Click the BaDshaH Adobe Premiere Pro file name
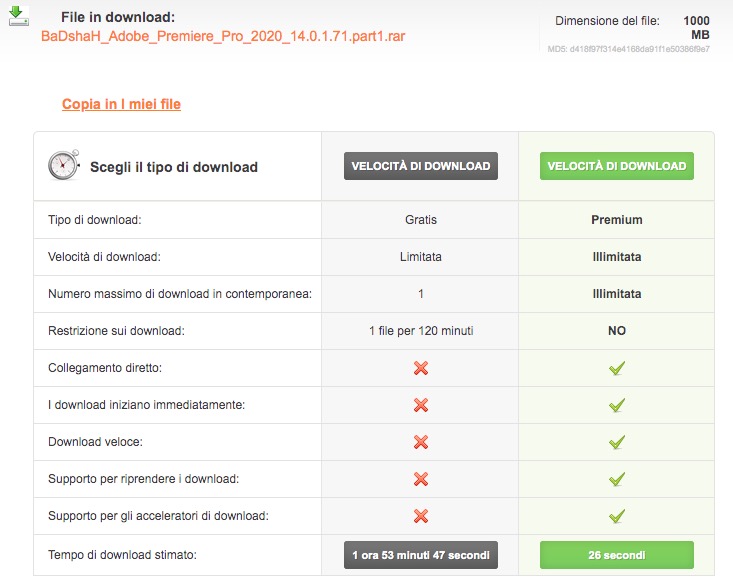This screenshot has width=733, height=588. [223, 36]
